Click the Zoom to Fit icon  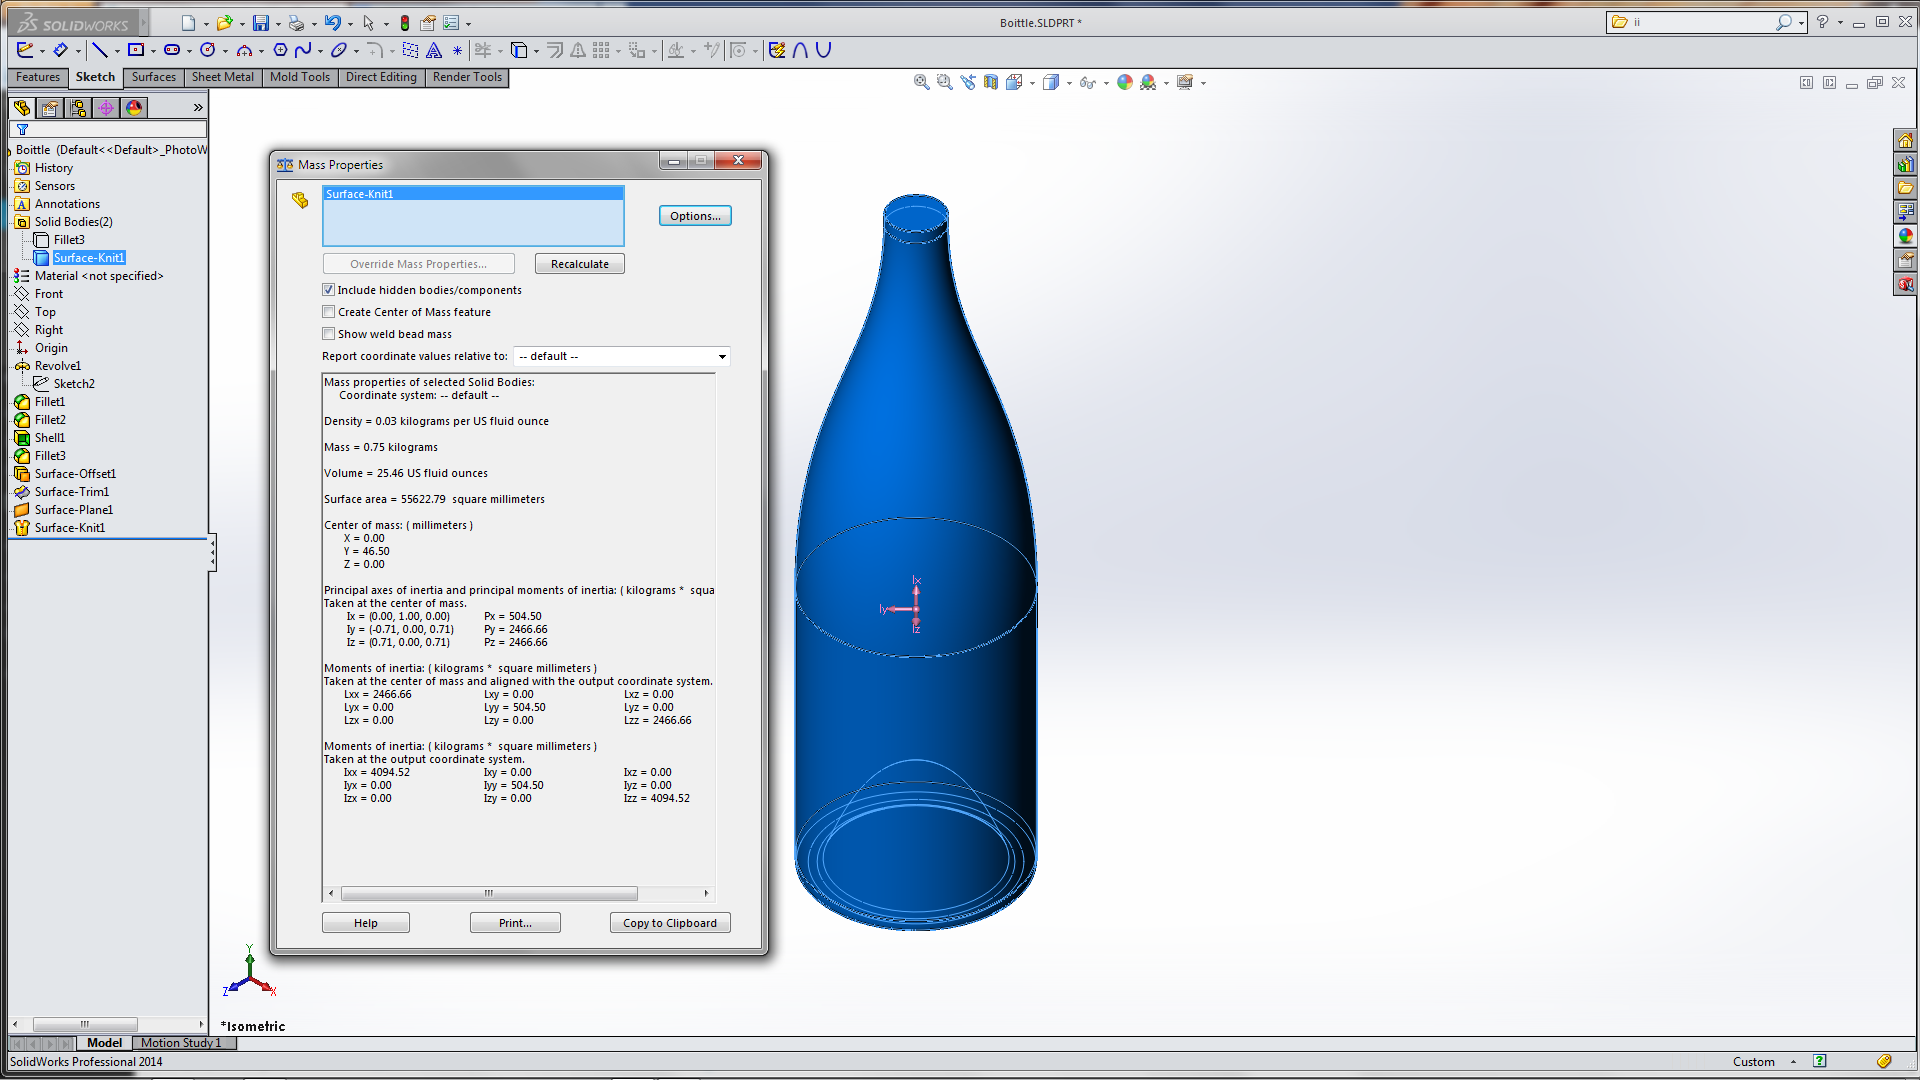coord(921,83)
